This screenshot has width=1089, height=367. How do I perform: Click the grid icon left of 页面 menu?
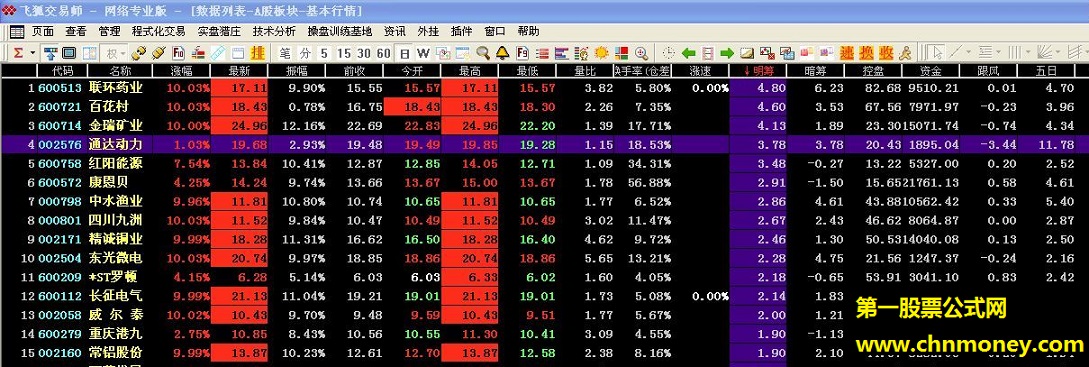pos(17,32)
